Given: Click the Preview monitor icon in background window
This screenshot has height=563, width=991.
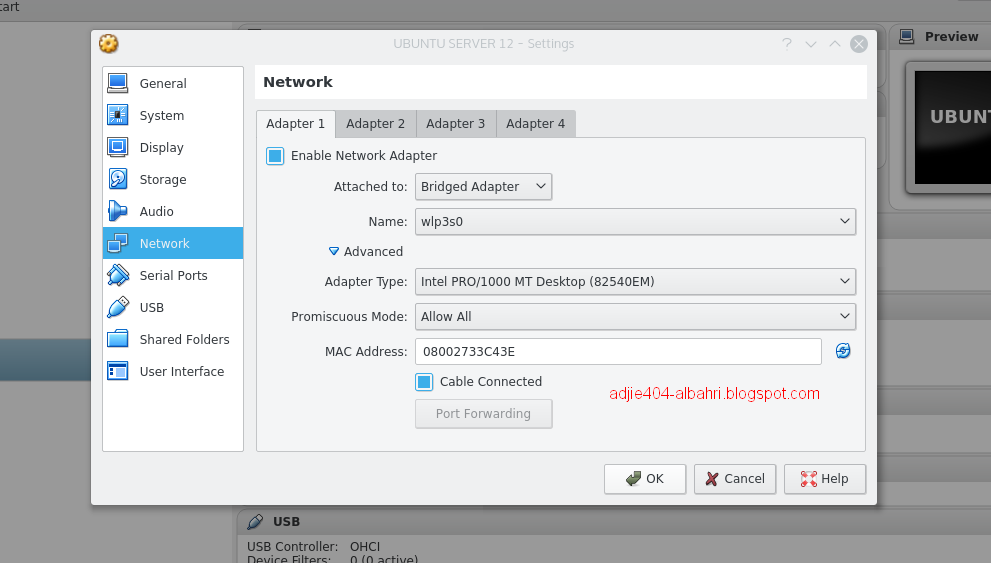Looking at the screenshot, I should click(x=906, y=37).
